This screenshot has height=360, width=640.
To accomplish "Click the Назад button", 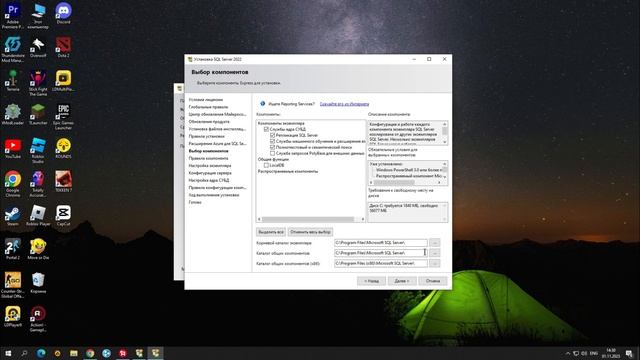I will [371, 281].
